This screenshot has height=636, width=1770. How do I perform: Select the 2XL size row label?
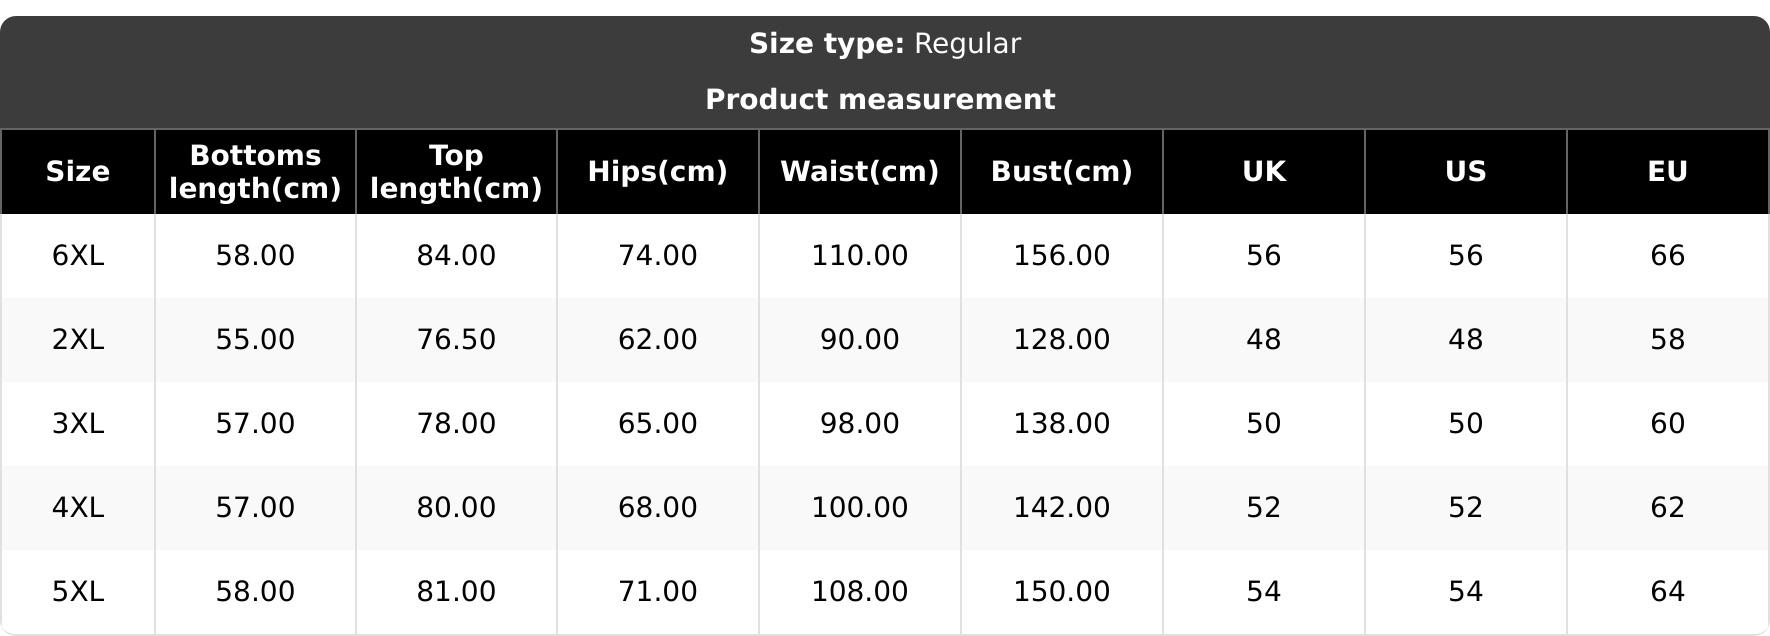[x=78, y=340]
